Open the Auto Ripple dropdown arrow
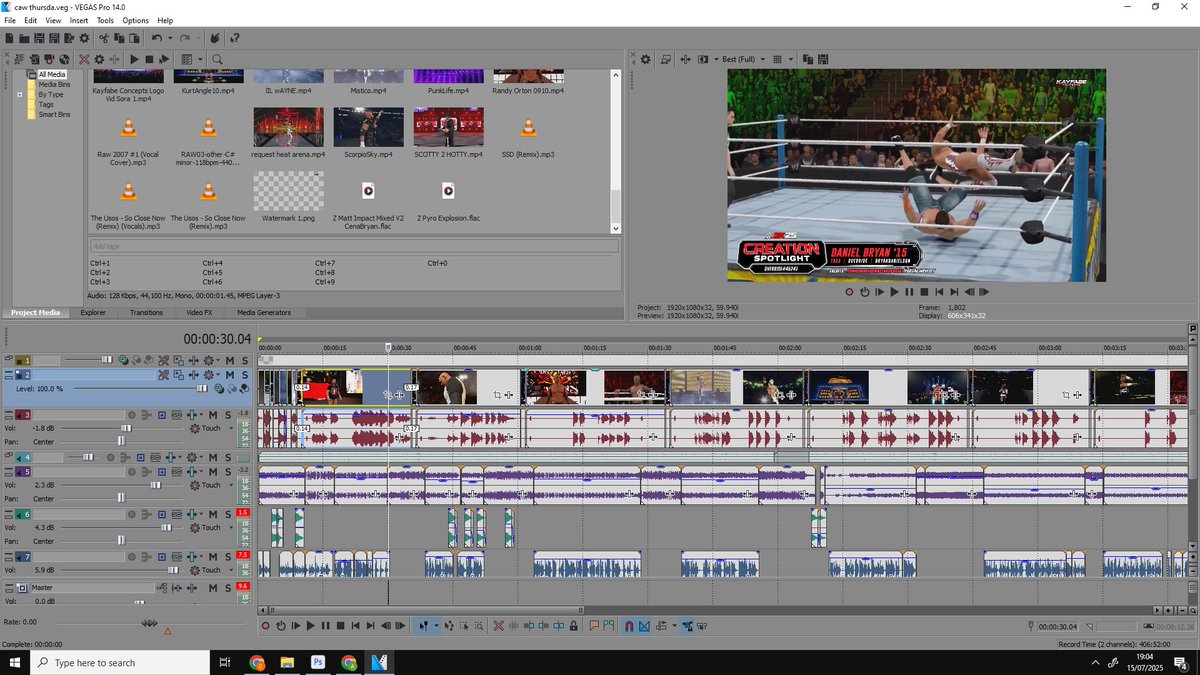Image resolution: width=1200 pixels, height=675 pixels. coord(675,626)
